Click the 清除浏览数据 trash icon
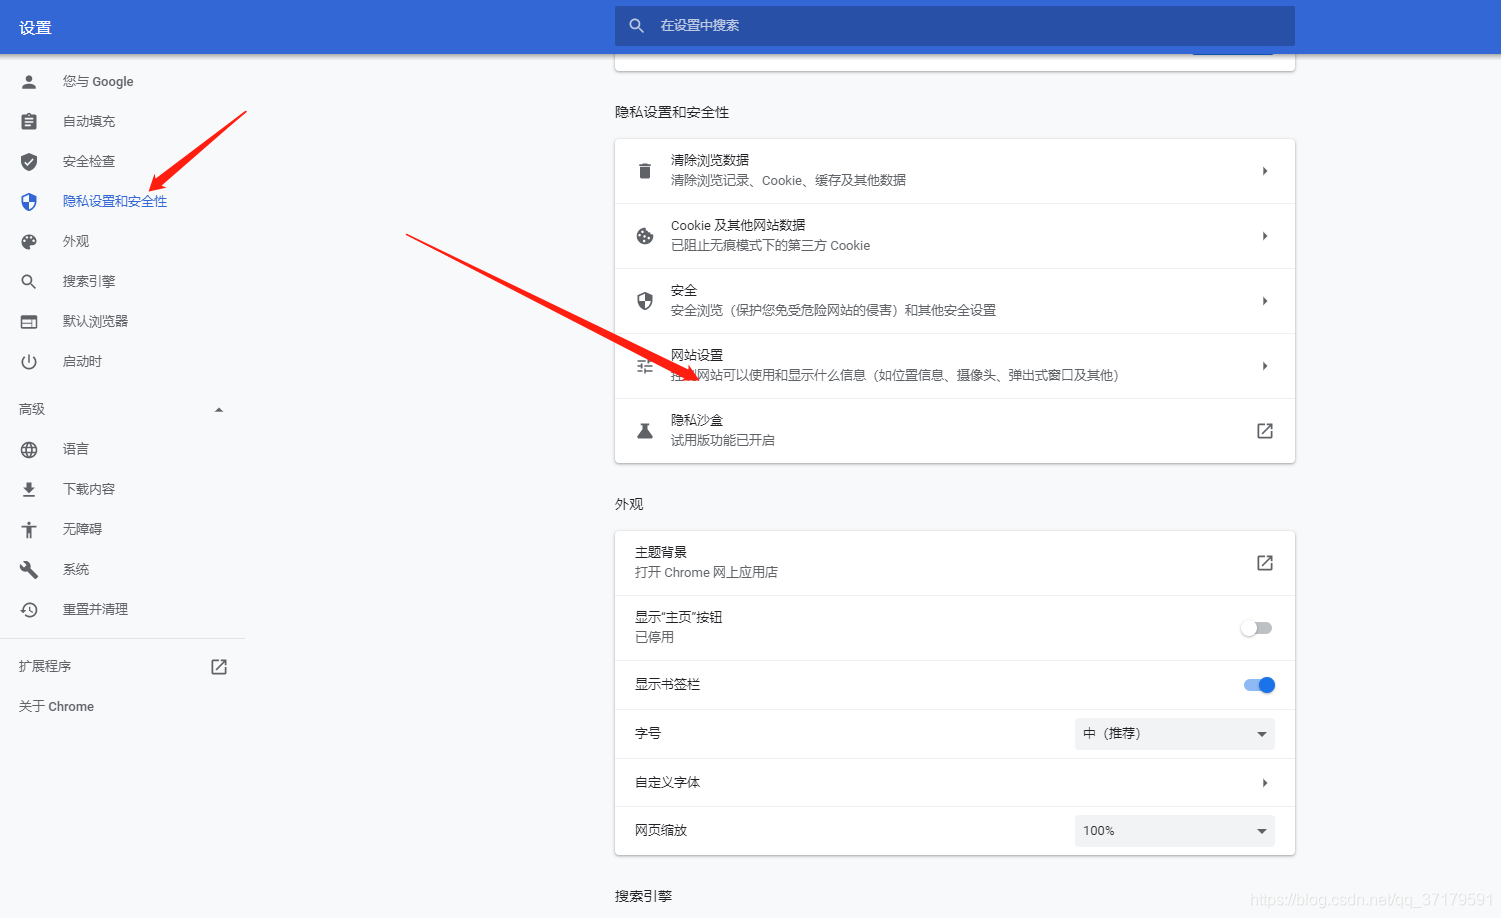 coord(644,170)
